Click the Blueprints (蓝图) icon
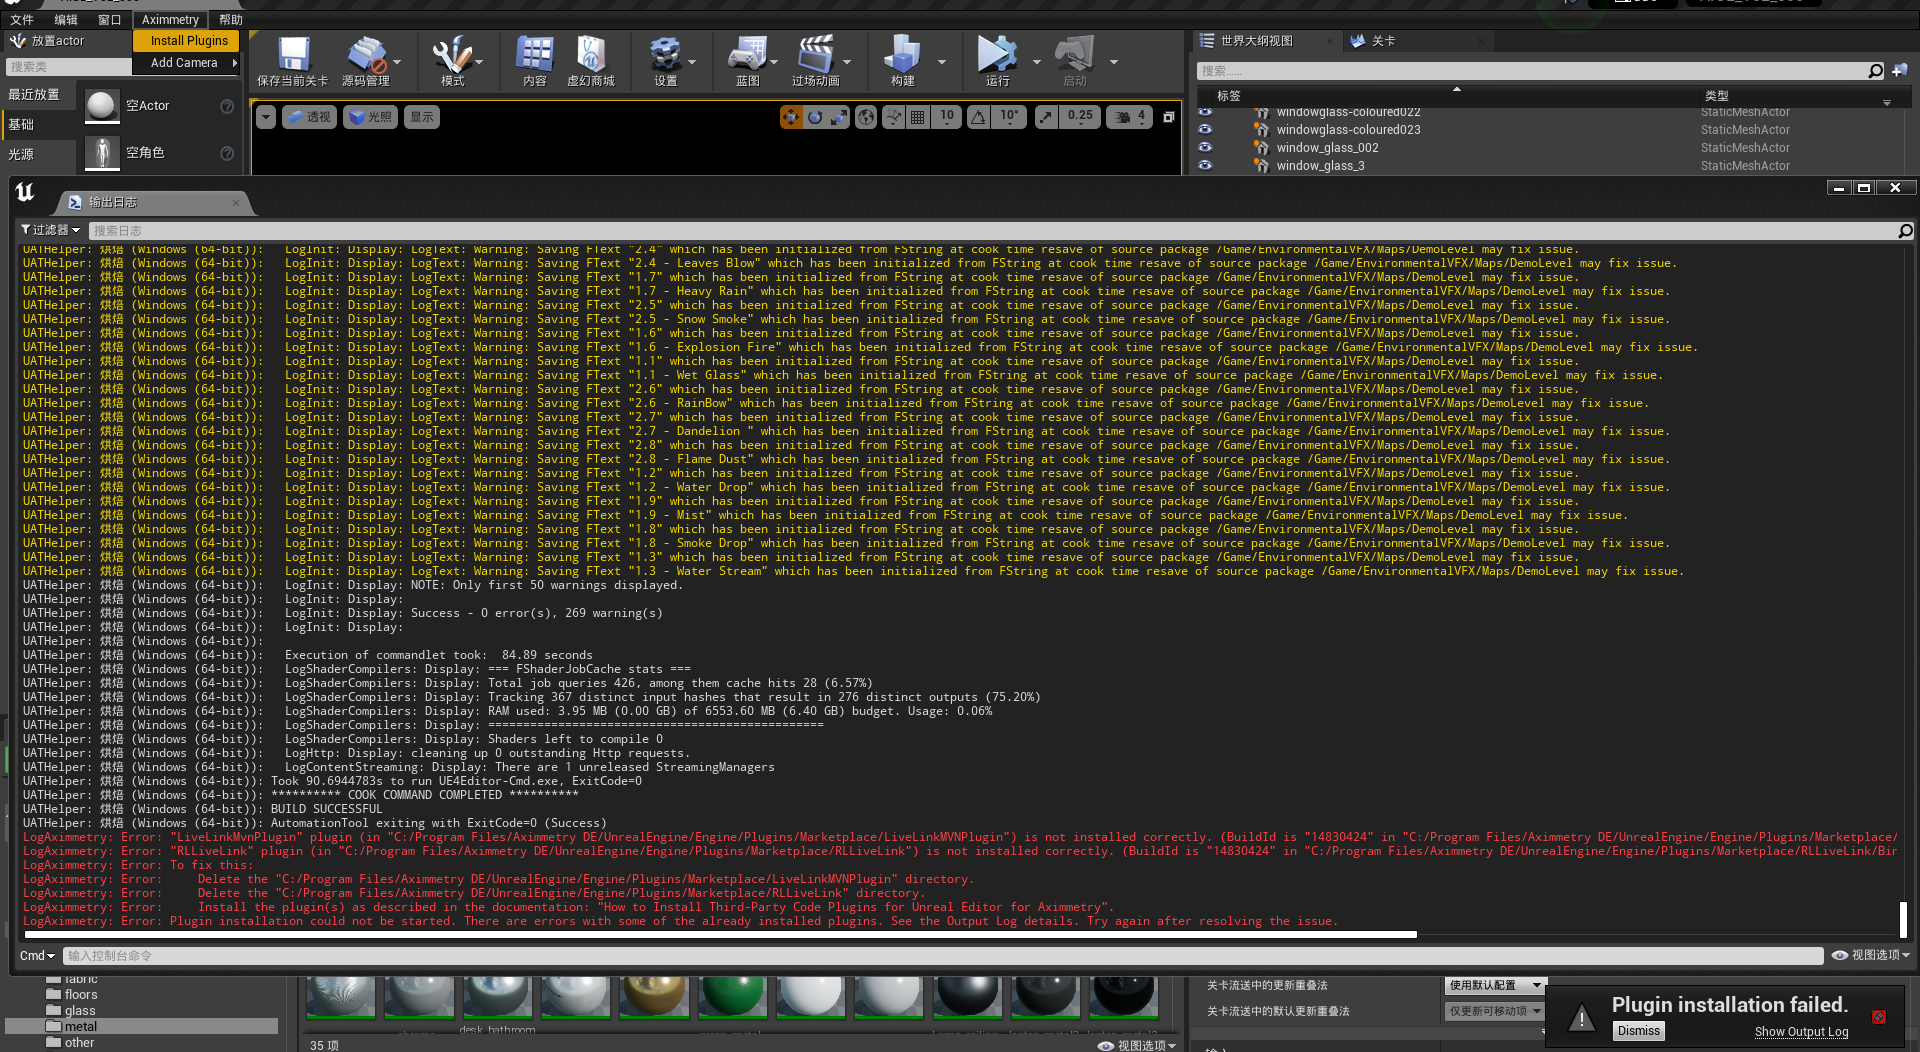This screenshot has width=1920, height=1052. (747, 55)
